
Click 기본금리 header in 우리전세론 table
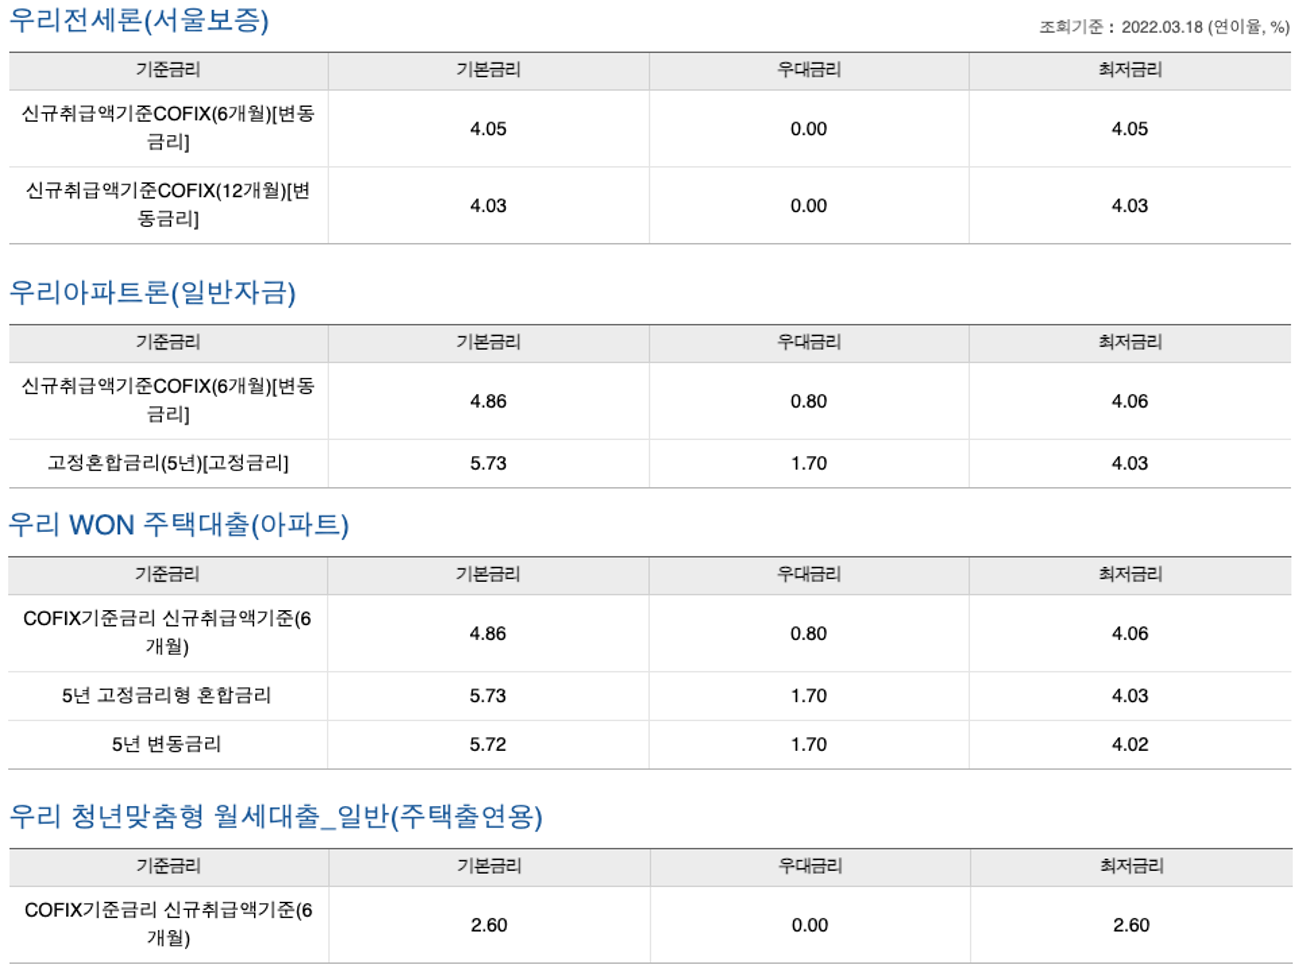488,70
